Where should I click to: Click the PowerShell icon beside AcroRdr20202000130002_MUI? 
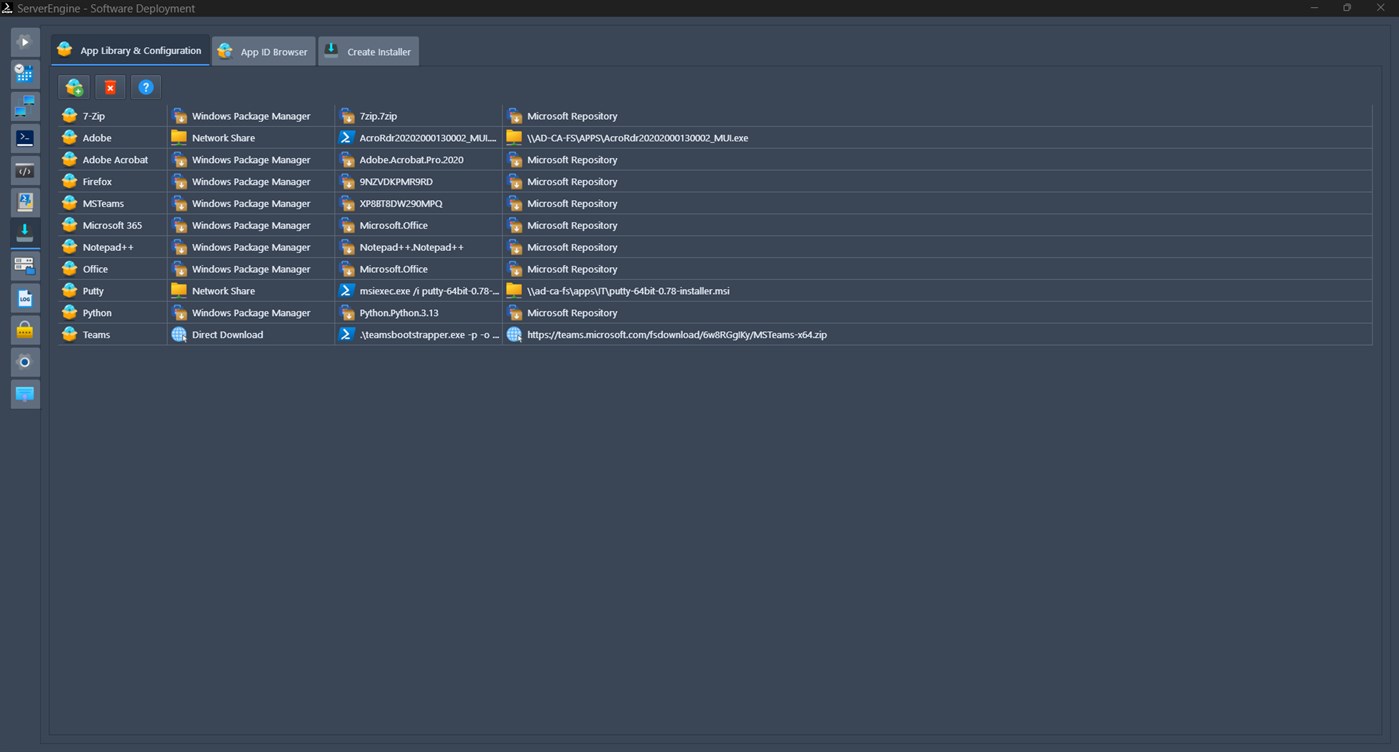346,138
